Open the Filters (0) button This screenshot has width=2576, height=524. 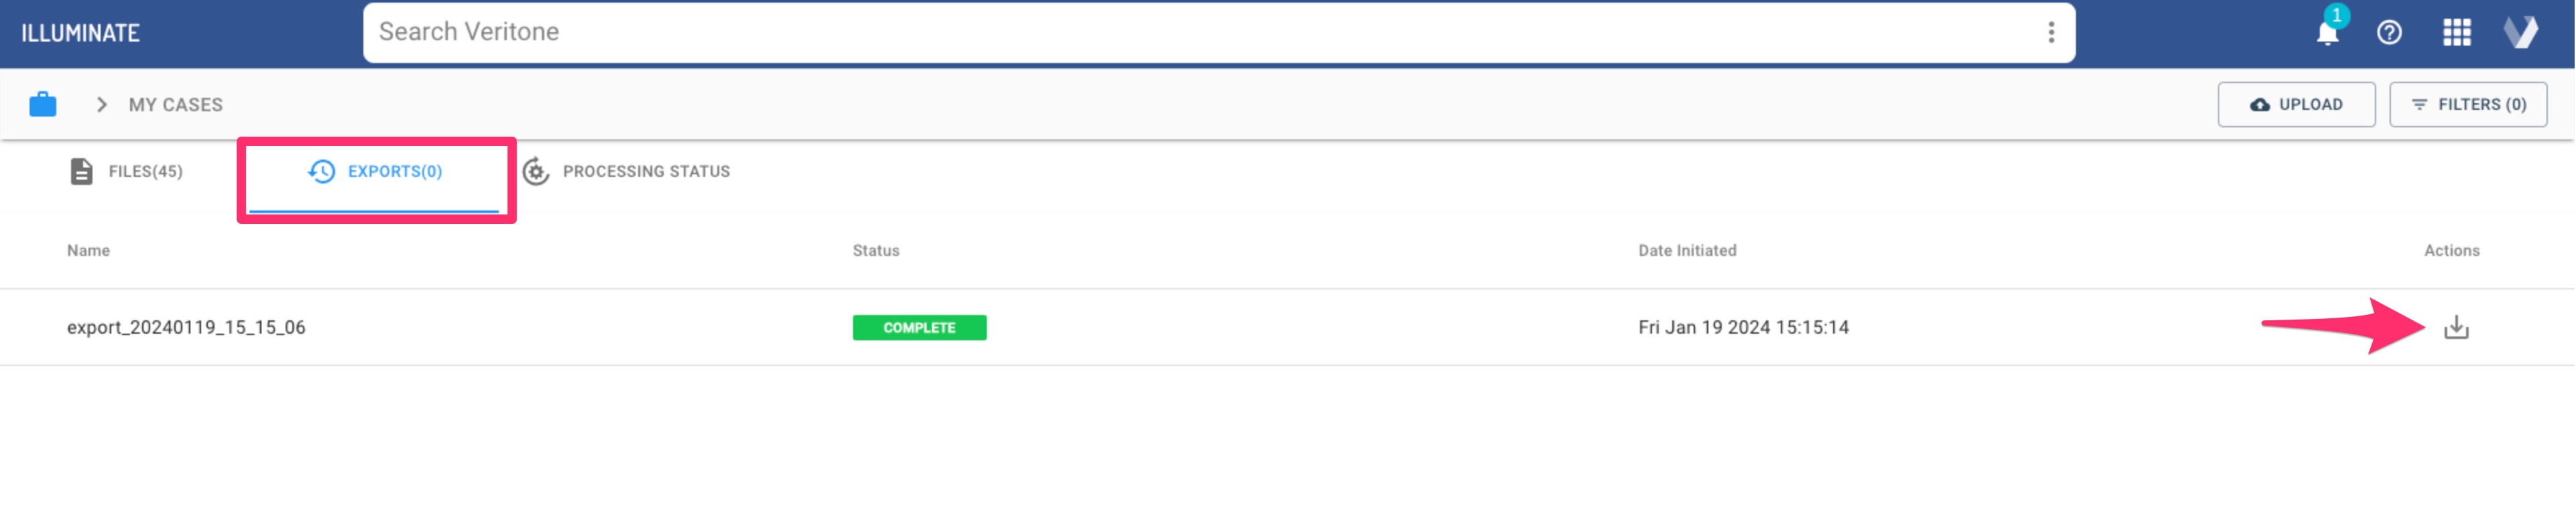tap(2468, 104)
